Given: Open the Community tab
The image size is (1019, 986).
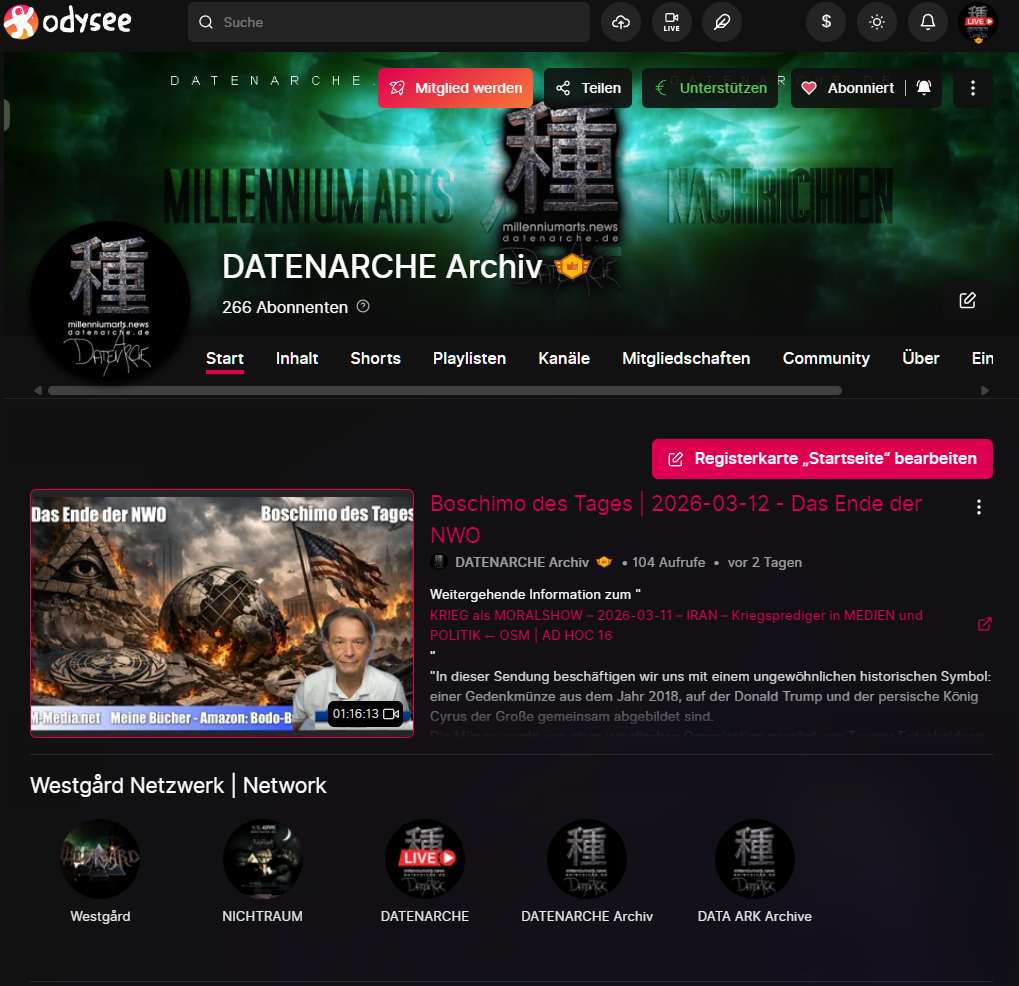Looking at the screenshot, I should click(x=826, y=358).
